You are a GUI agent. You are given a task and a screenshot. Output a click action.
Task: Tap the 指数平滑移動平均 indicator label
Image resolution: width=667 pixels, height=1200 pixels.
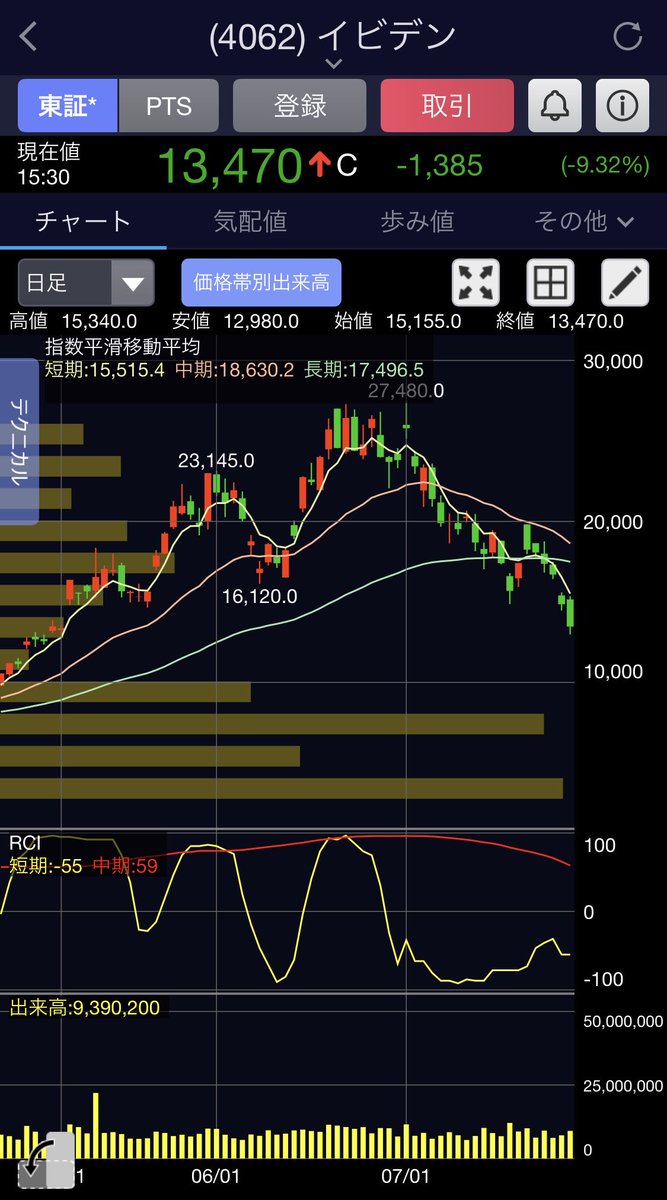[123, 348]
